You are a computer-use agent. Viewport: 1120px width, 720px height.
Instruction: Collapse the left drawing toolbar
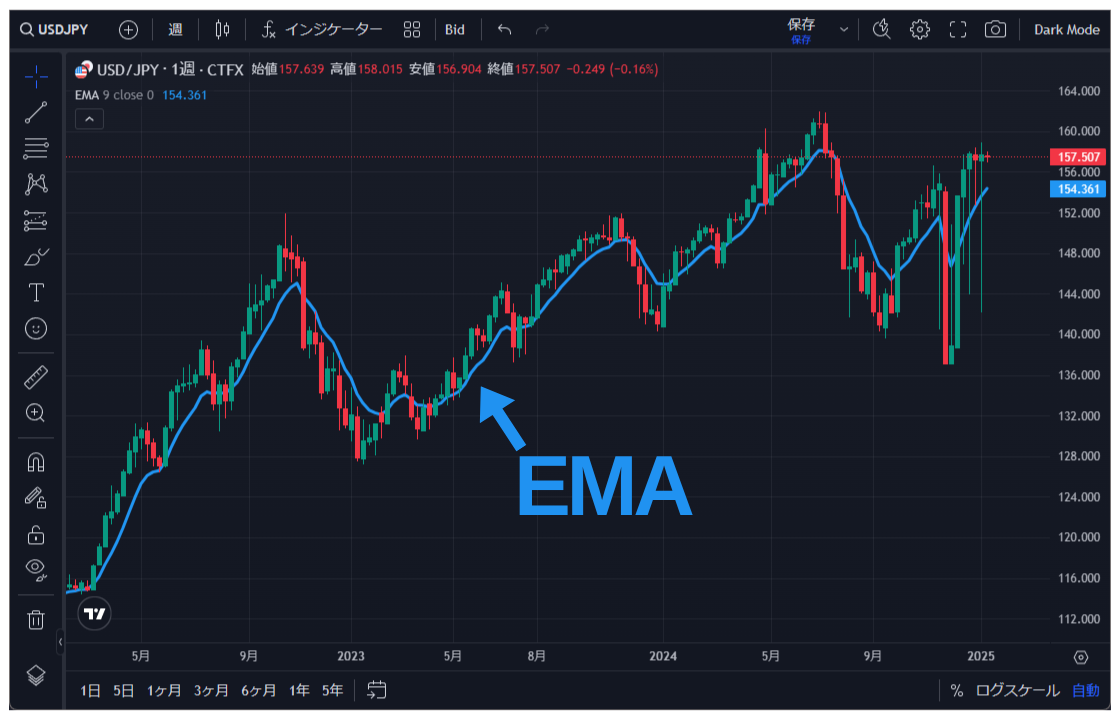pyautogui.click(x=60, y=642)
